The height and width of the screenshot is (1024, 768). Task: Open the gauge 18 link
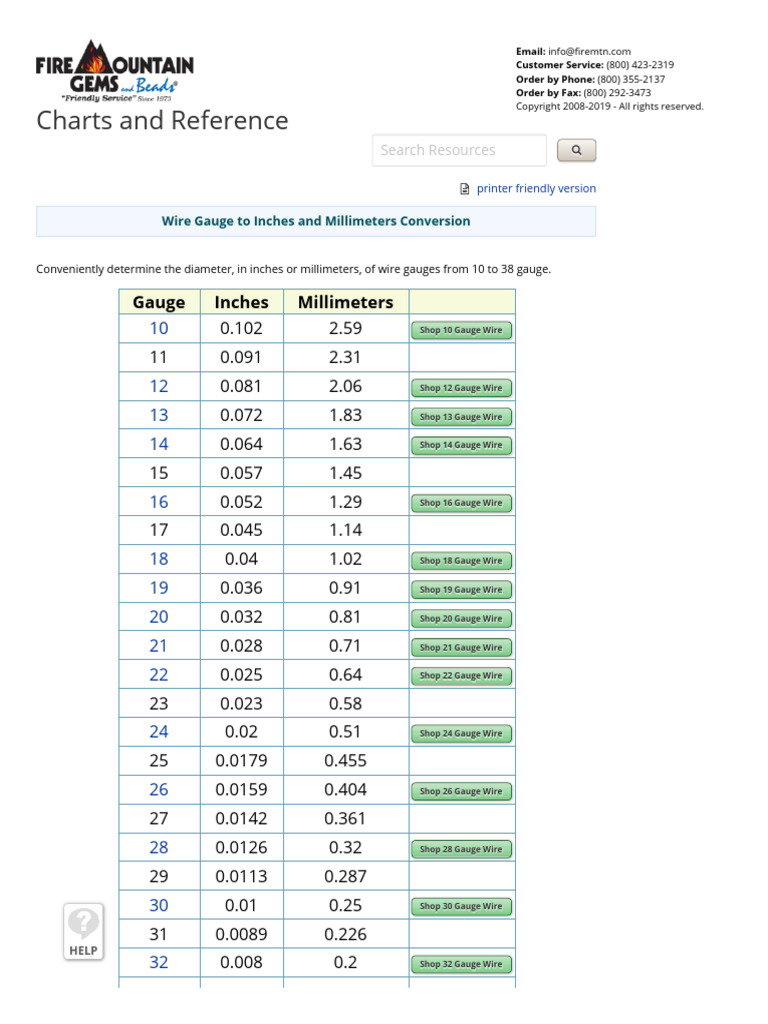pyautogui.click(x=159, y=559)
